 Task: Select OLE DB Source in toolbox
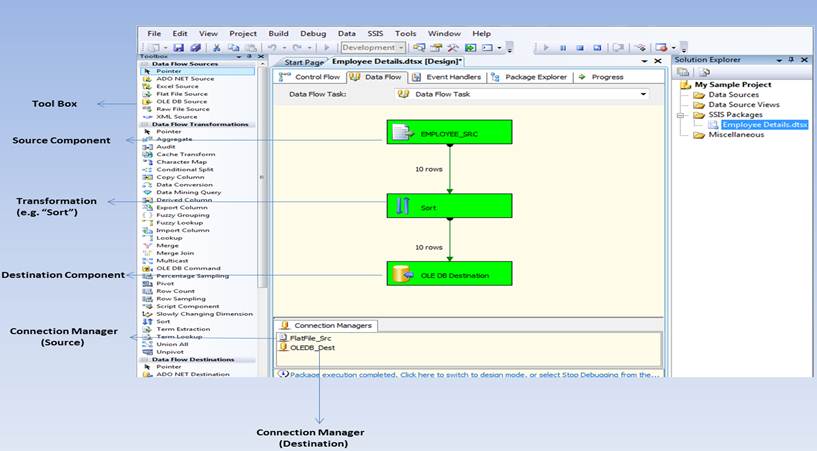(181, 102)
